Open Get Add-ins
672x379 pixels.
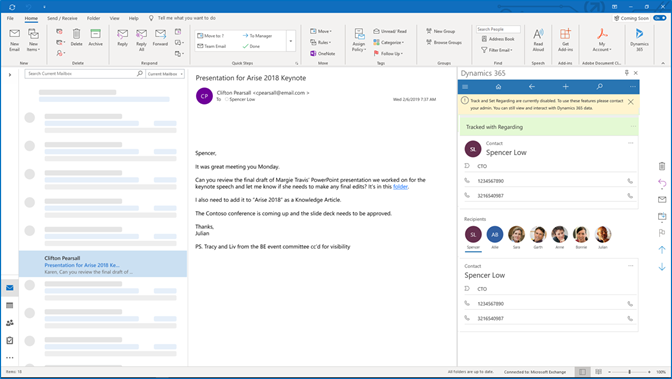[565, 39]
